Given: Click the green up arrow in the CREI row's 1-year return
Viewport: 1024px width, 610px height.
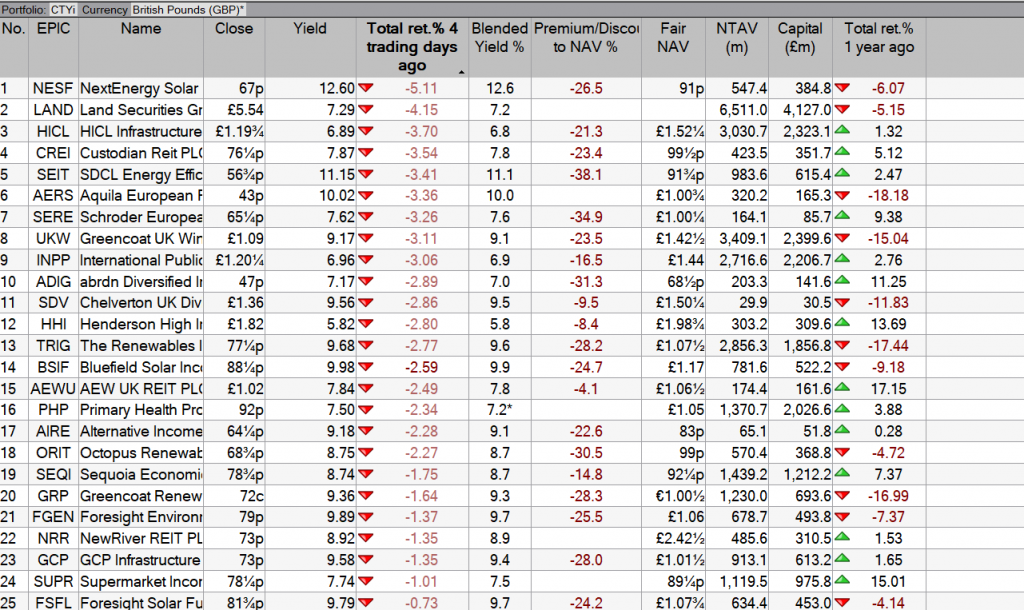Looking at the screenshot, I should coord(842,152).
